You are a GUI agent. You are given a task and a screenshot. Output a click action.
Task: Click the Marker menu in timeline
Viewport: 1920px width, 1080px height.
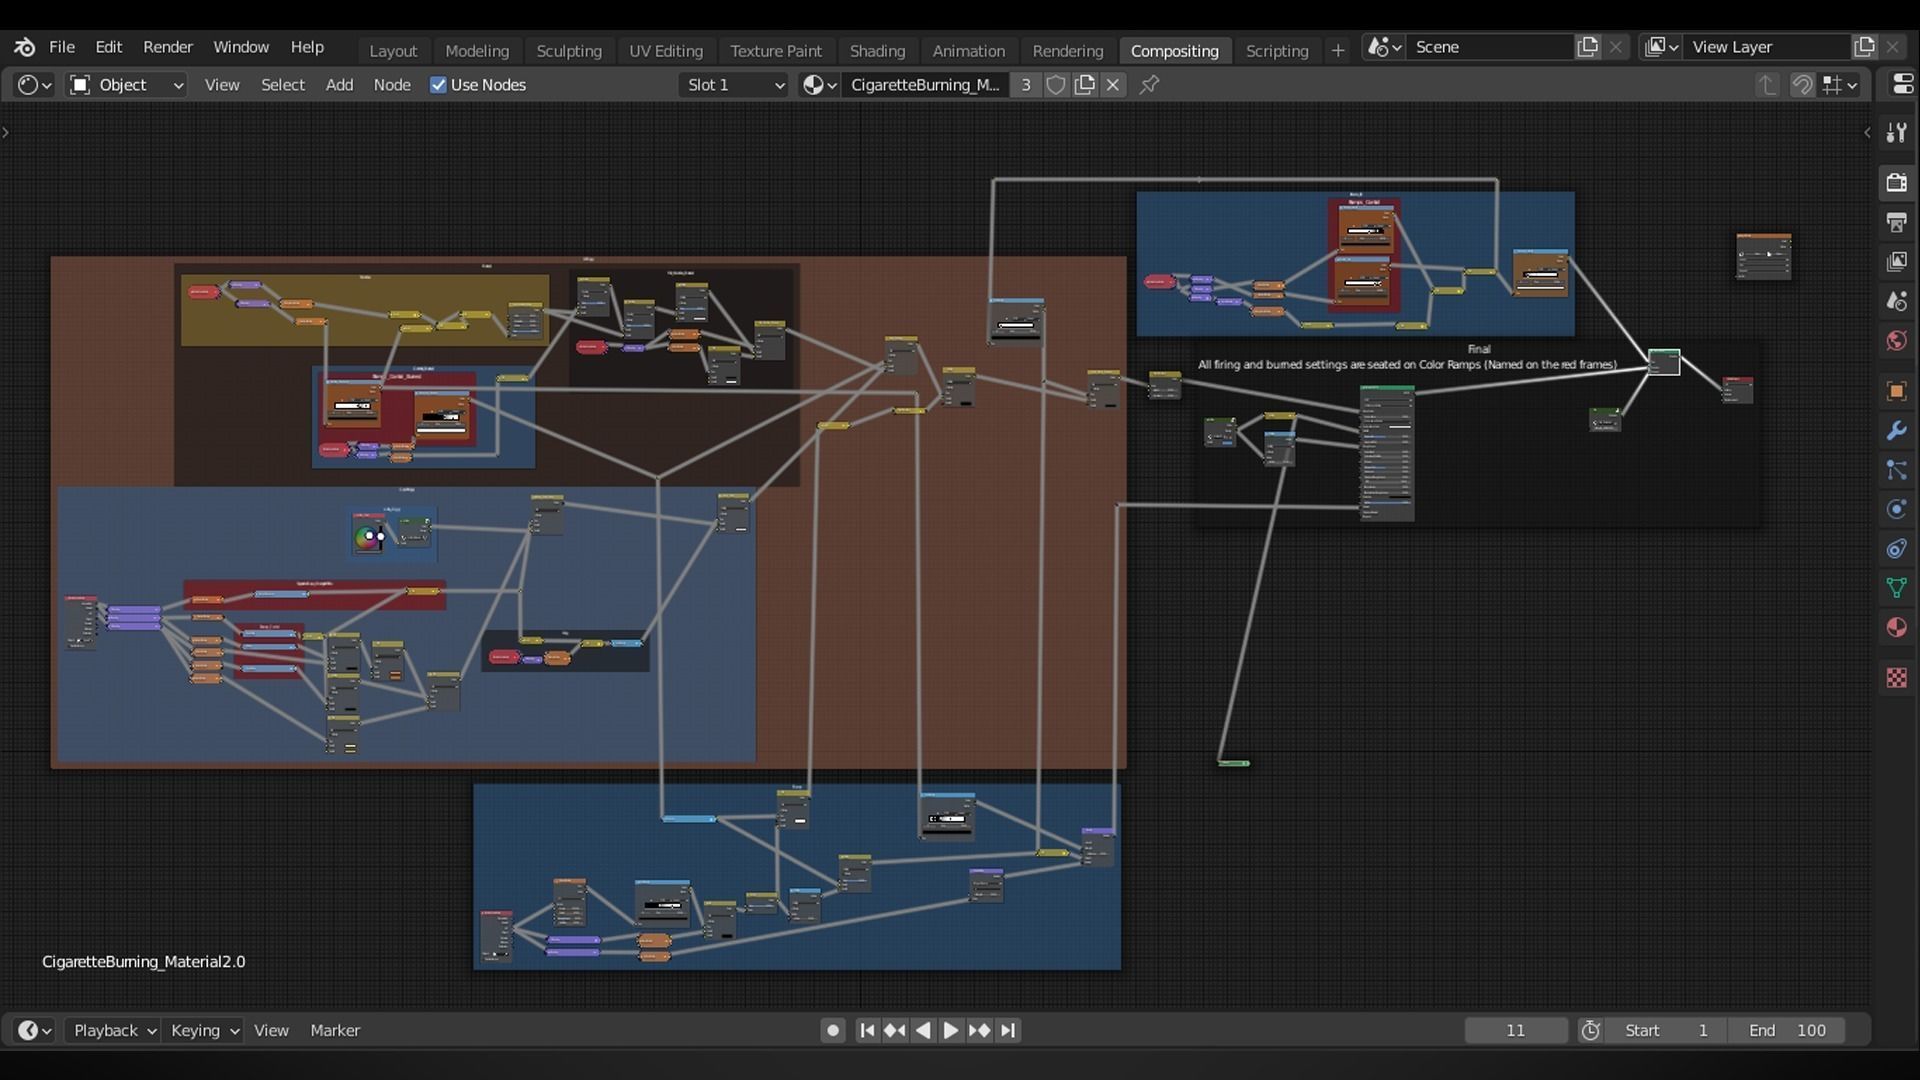click(334, 1030)
